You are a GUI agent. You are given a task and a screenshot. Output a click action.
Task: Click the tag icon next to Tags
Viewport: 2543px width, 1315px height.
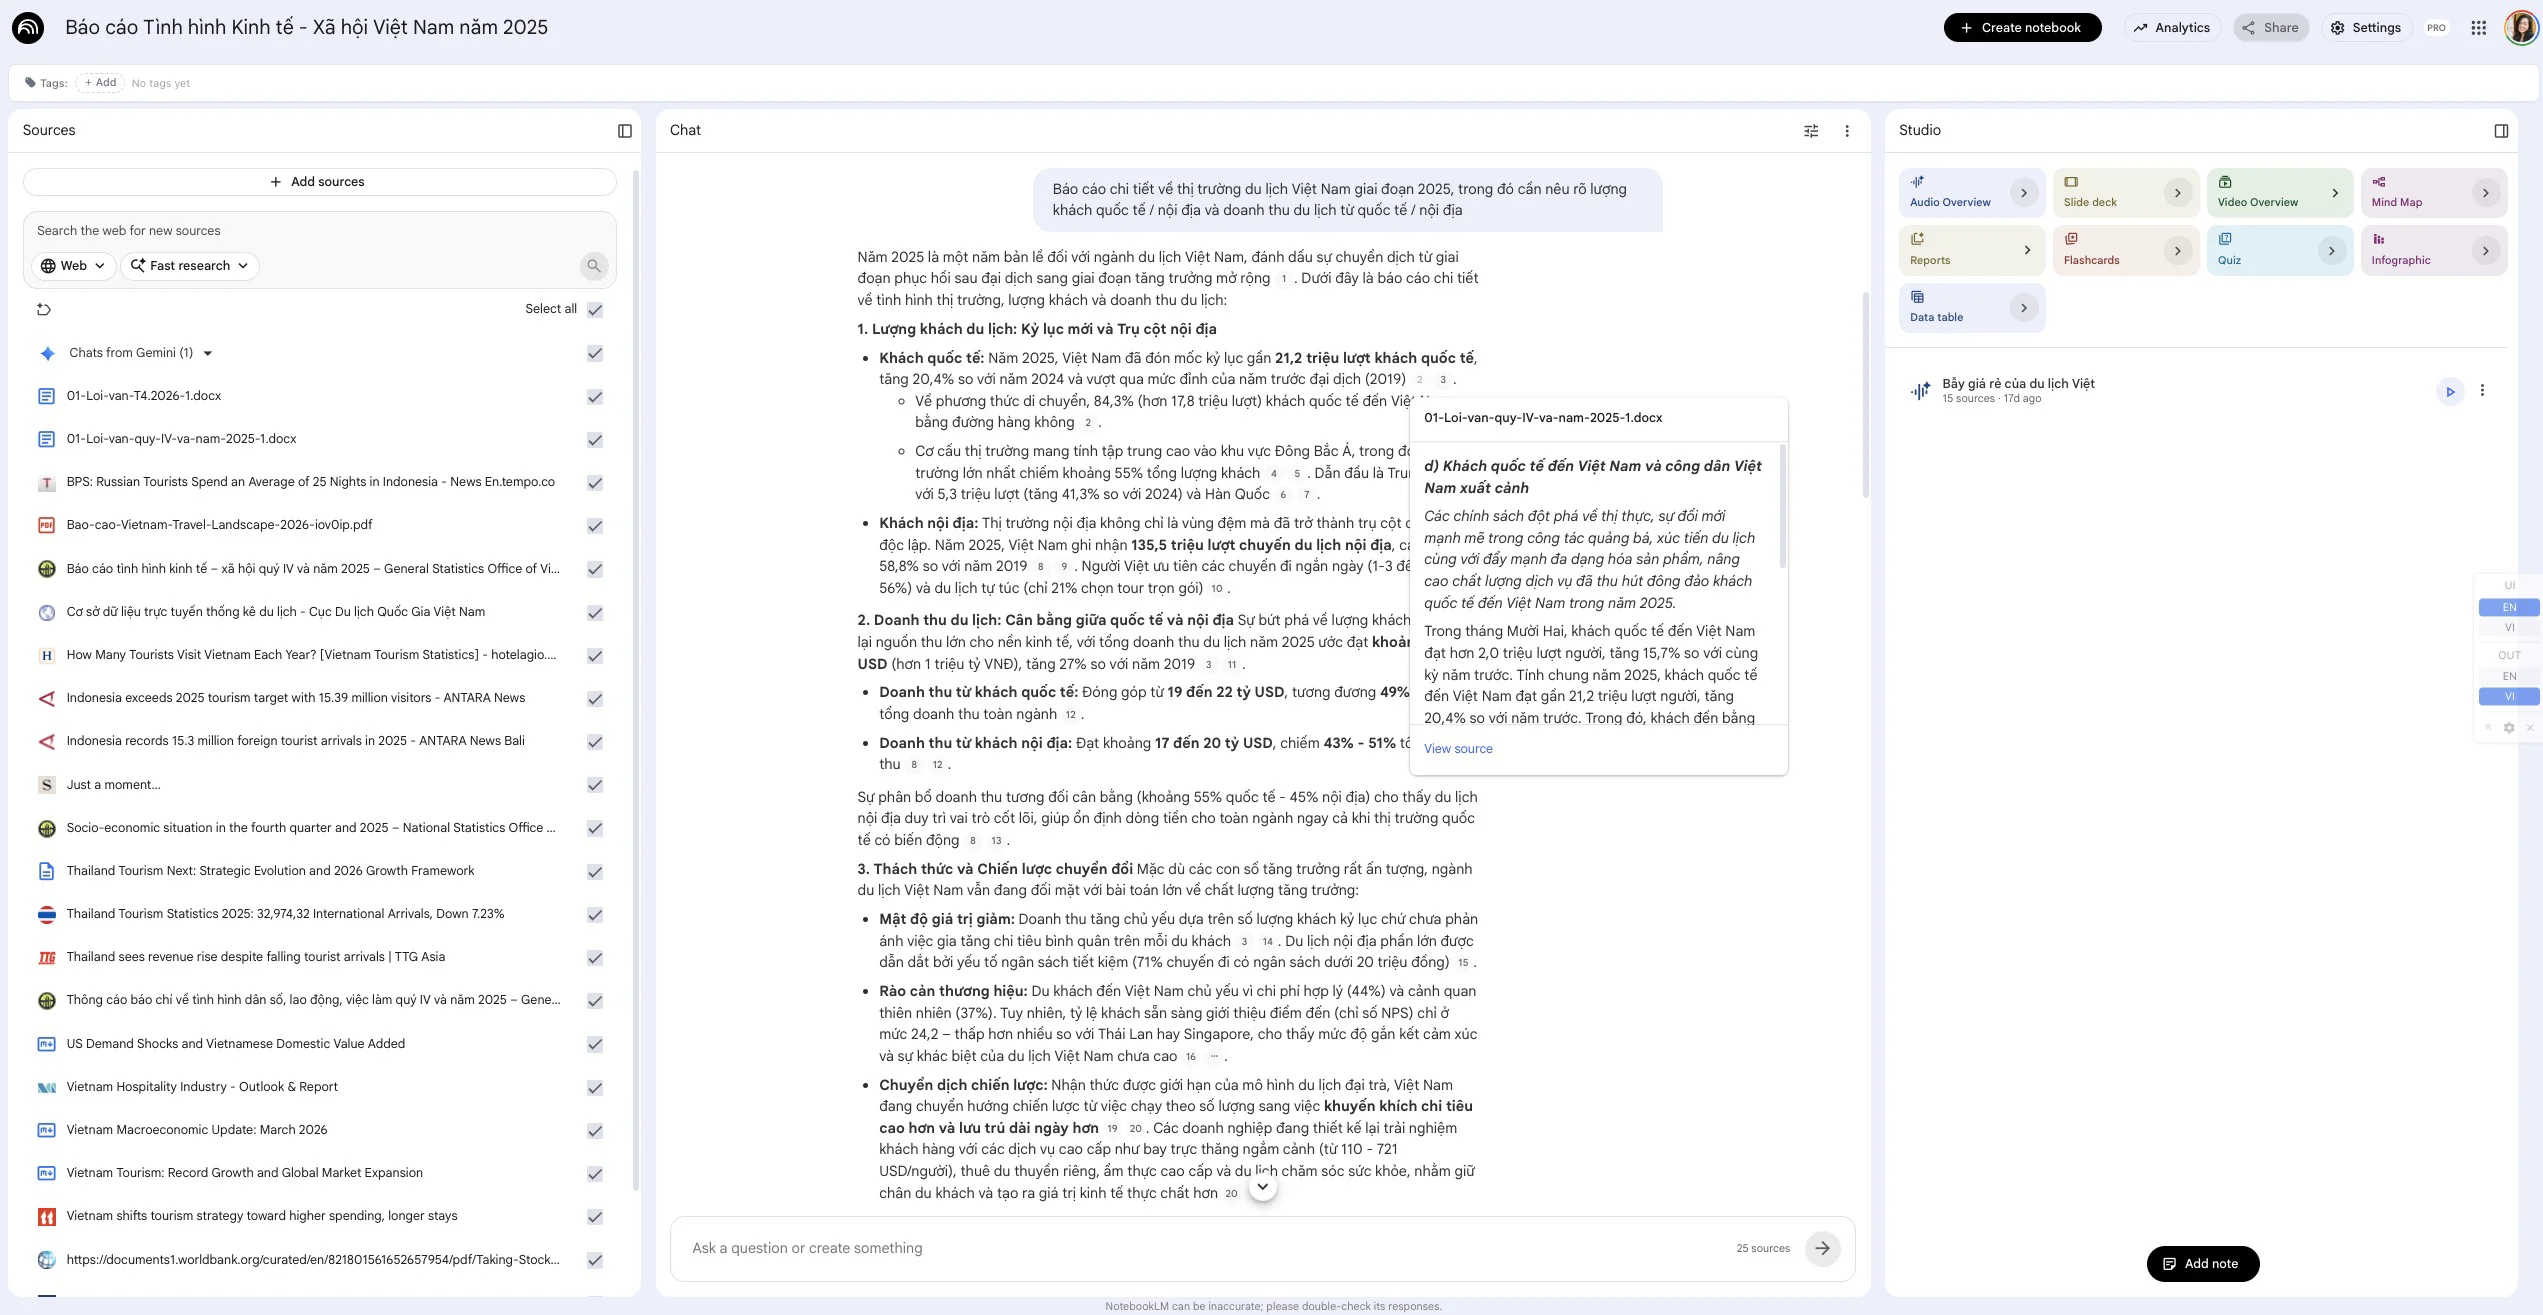[x=30, y=83]
